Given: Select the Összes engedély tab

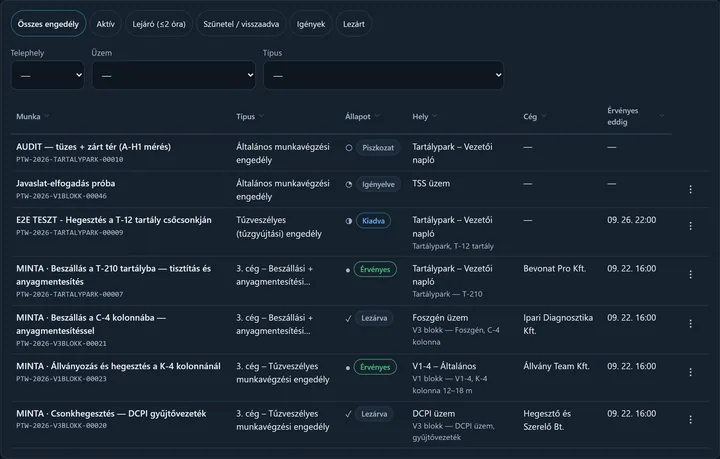Looking at the screenshot, I should coord(48,24).
